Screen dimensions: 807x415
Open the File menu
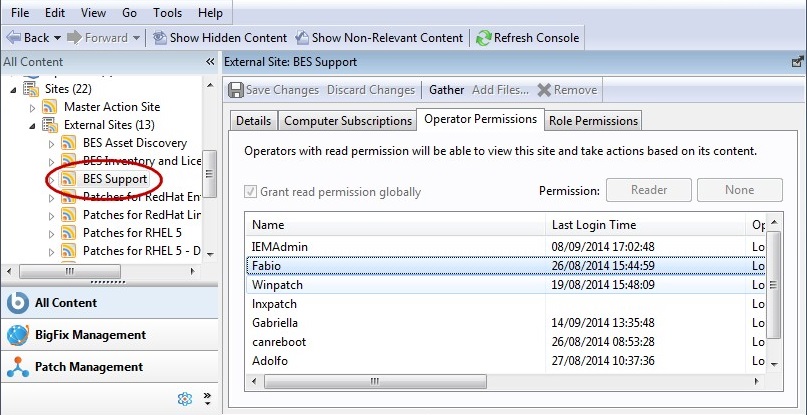[x=20, y=13]
